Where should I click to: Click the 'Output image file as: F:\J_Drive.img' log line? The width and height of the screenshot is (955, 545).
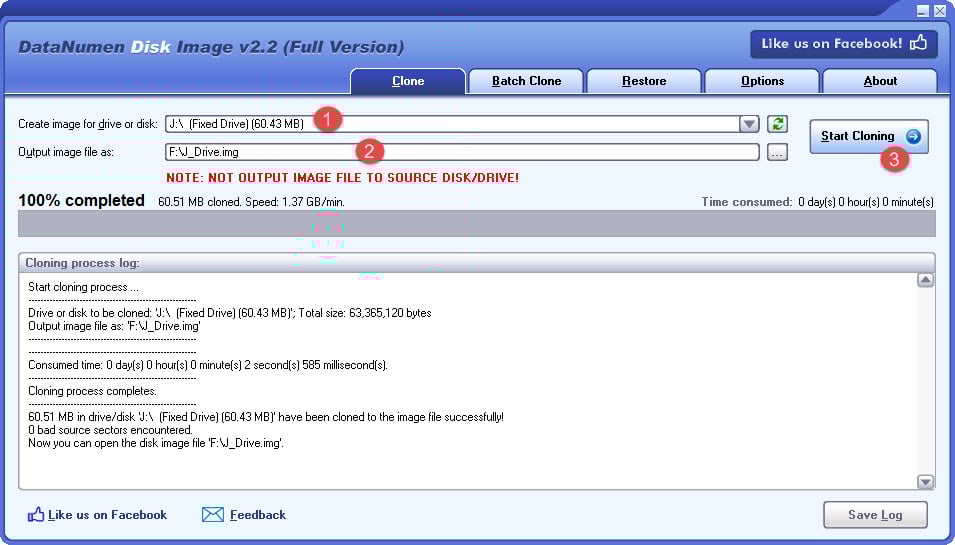point(115,326)
